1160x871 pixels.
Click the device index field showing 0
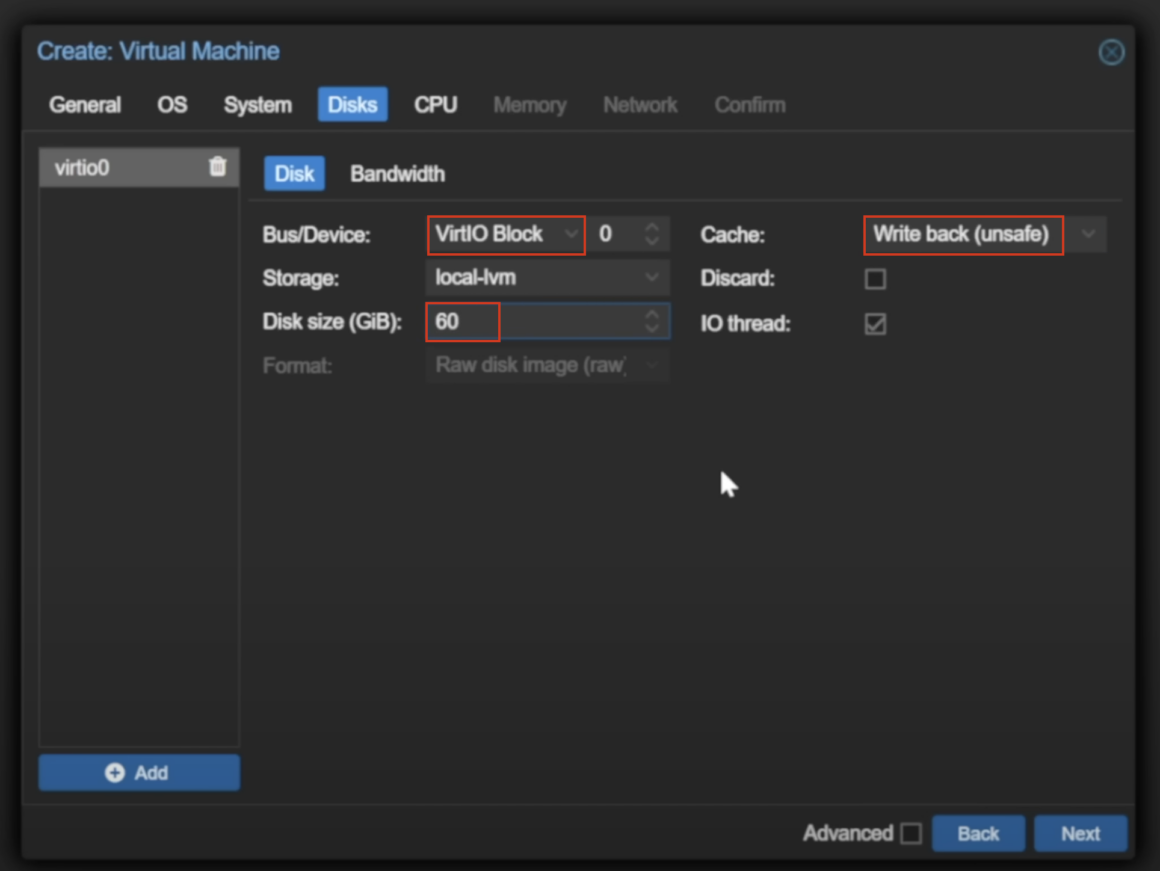click(616, 235)
